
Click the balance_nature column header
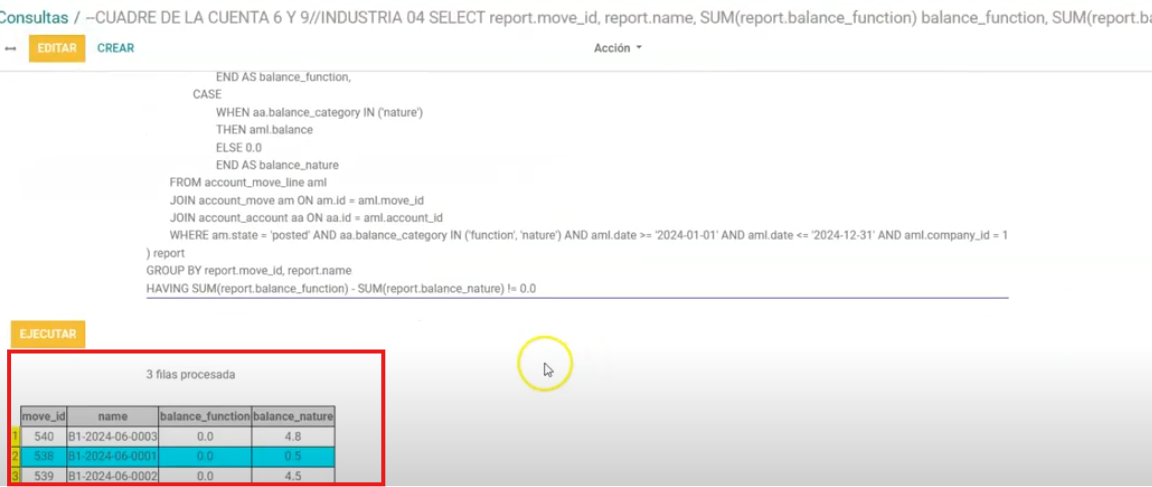coord(292,415)
